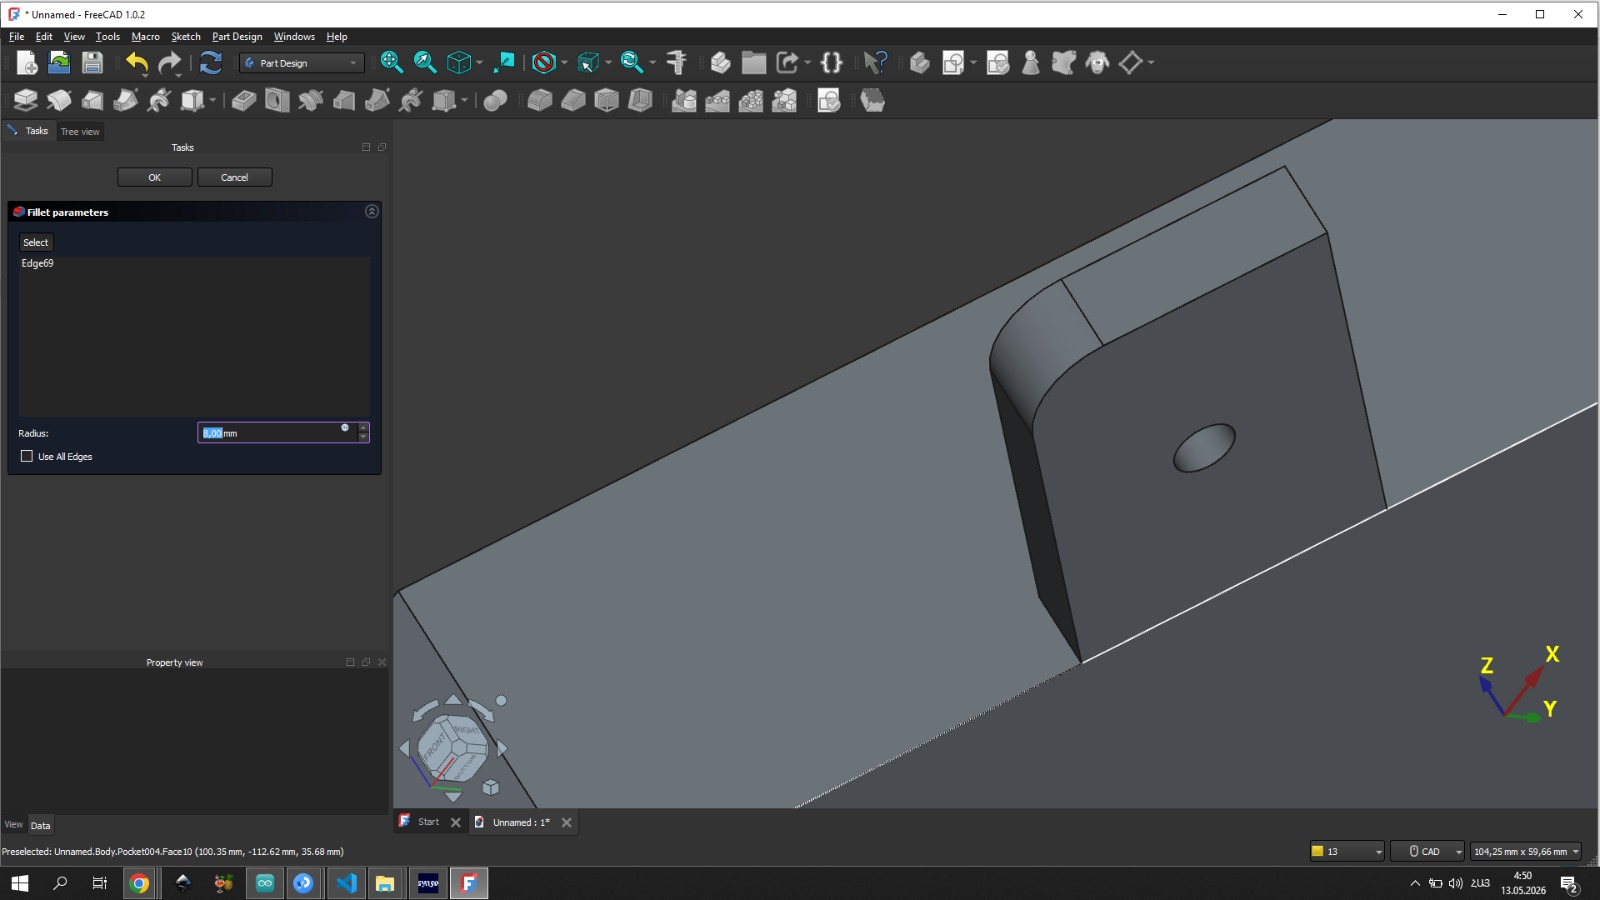Switch to the View property tab
This screenshot has width=1600, height=900.
tap(14, 825)
